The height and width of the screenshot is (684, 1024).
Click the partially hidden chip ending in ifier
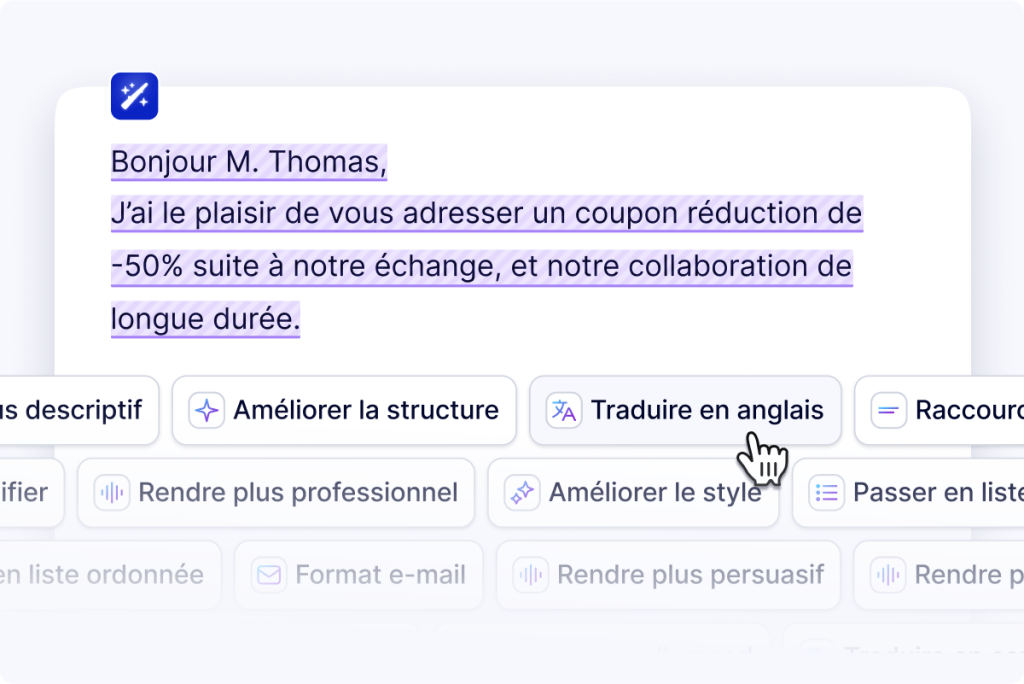(x=26, y=492)
